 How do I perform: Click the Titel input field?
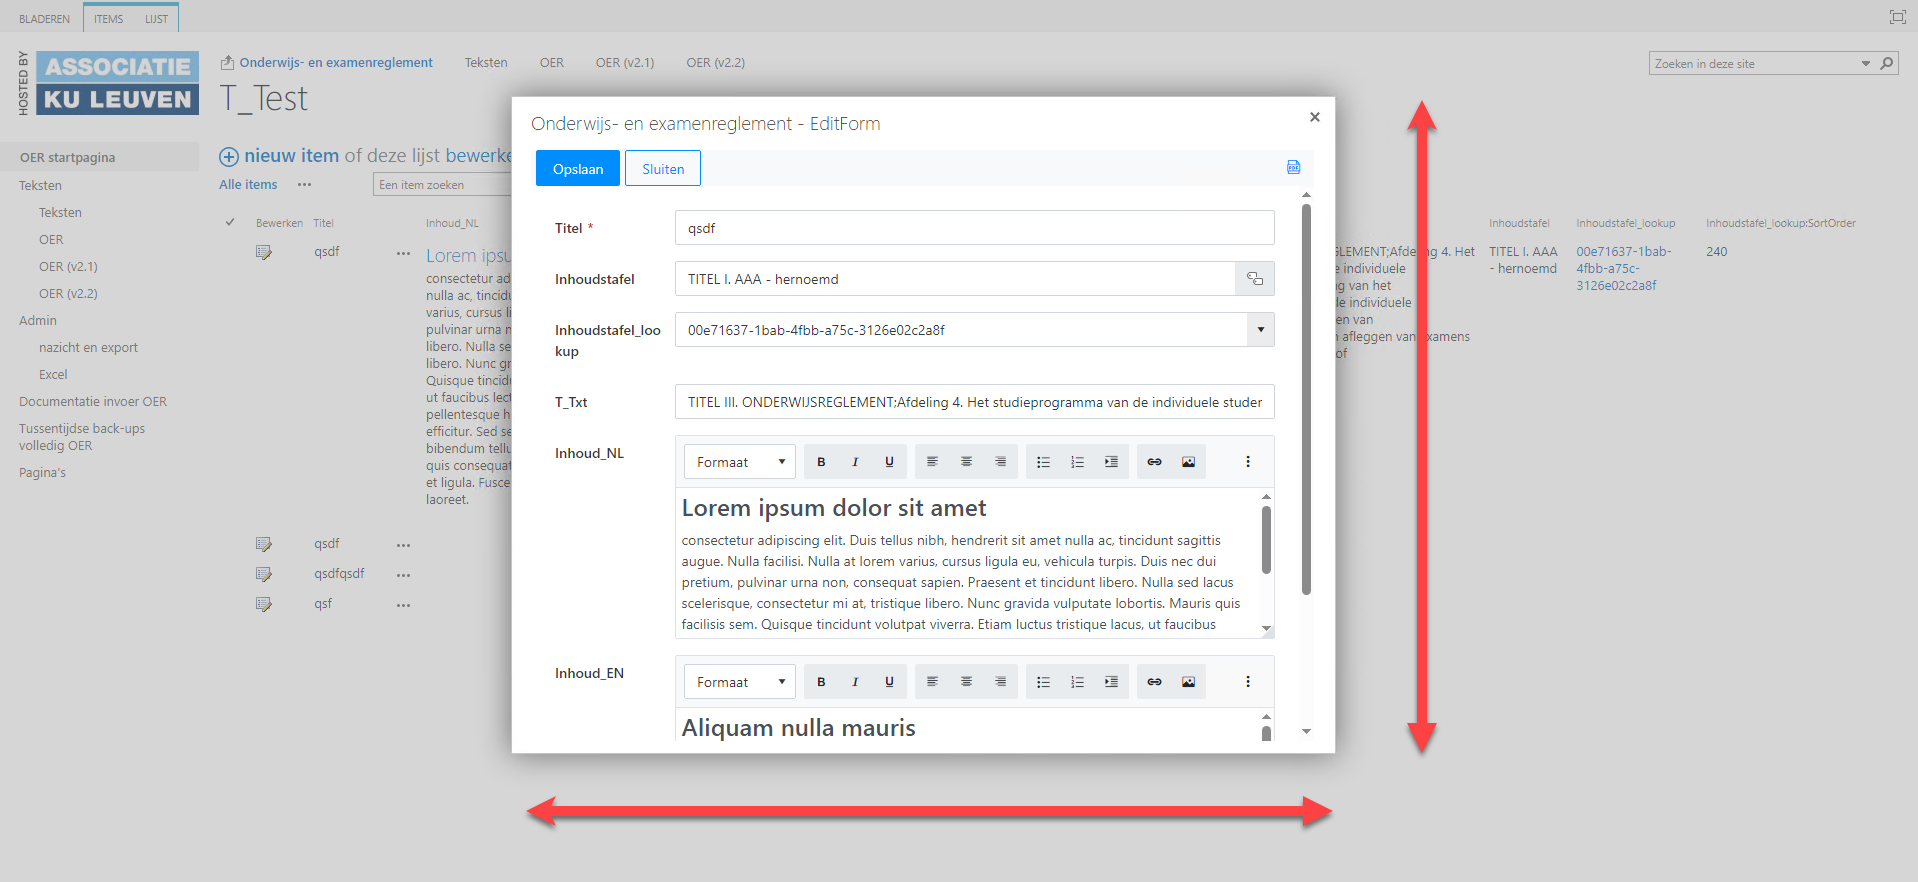974,228
